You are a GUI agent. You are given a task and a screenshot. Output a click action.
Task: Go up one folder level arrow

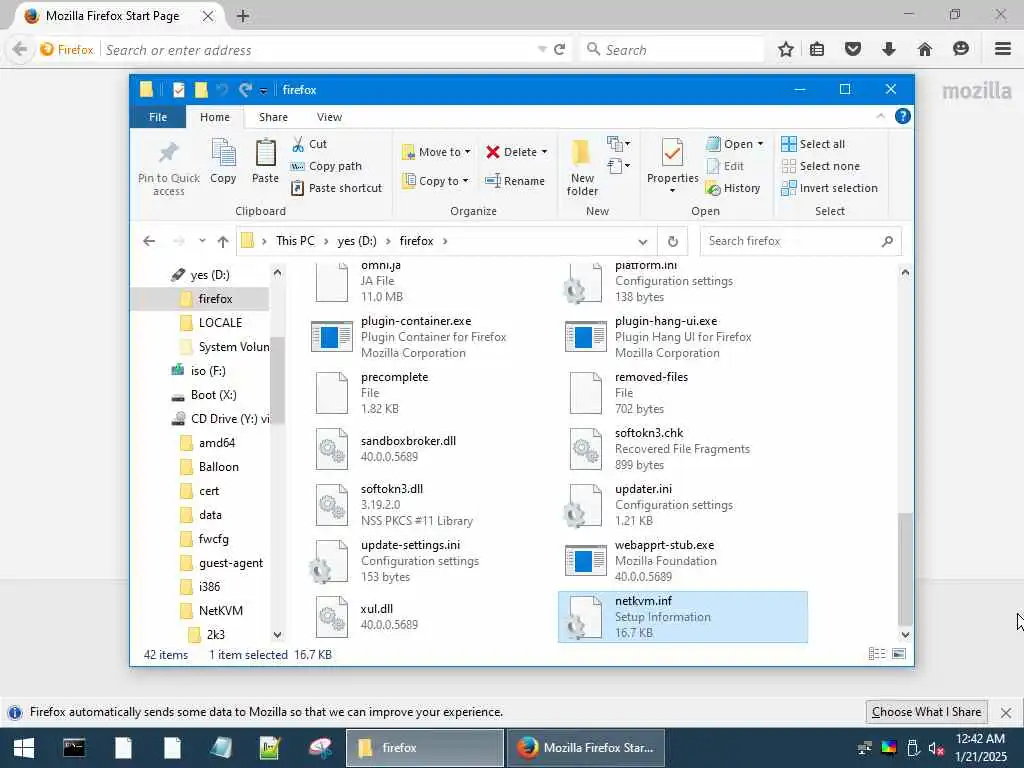223,242
